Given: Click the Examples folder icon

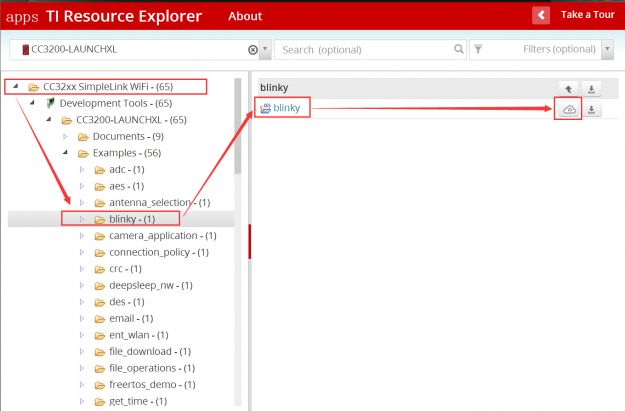Looking at the screenshot, I should click(x=83, y=153).
